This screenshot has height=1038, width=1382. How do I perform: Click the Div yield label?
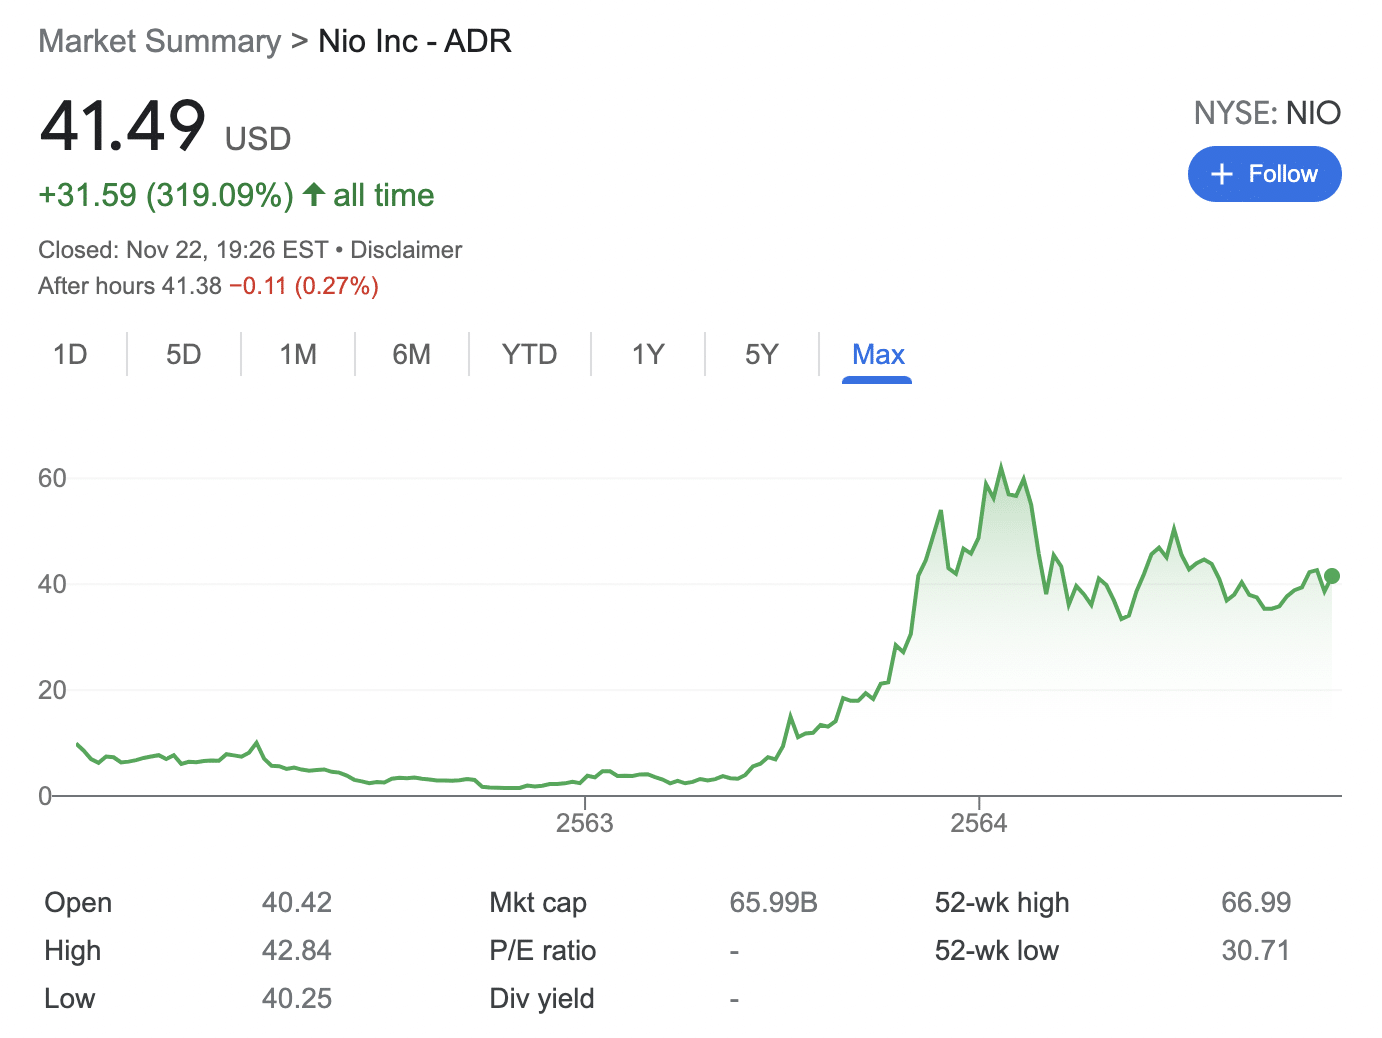[542, 998]
